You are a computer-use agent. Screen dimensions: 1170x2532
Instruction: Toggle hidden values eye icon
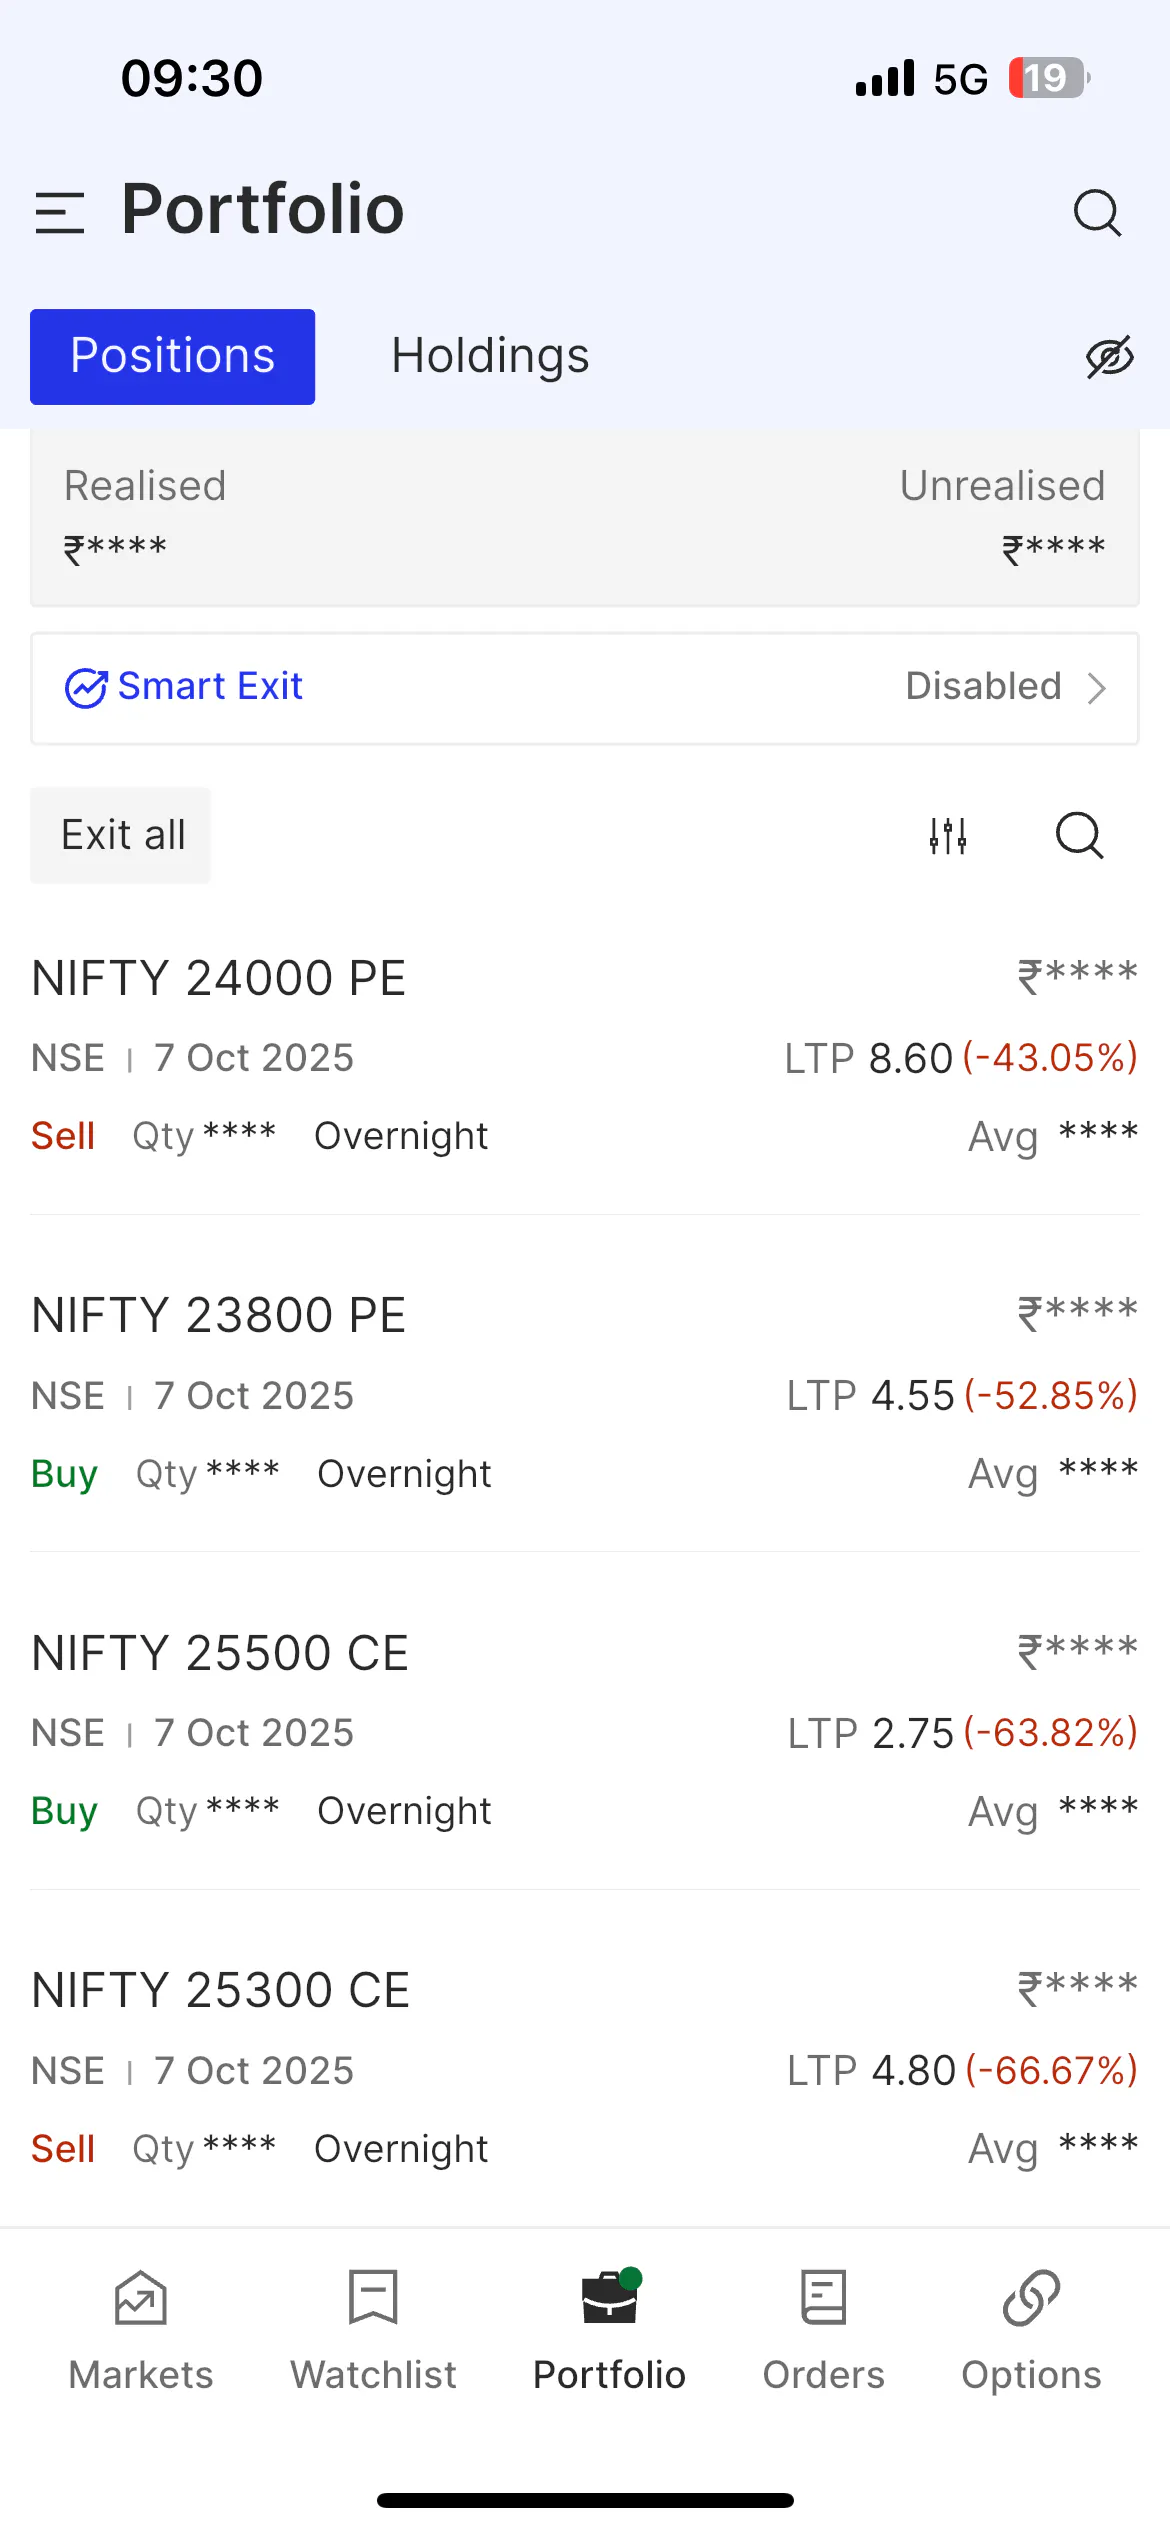pyautogui.click(x=1109, y=357)
